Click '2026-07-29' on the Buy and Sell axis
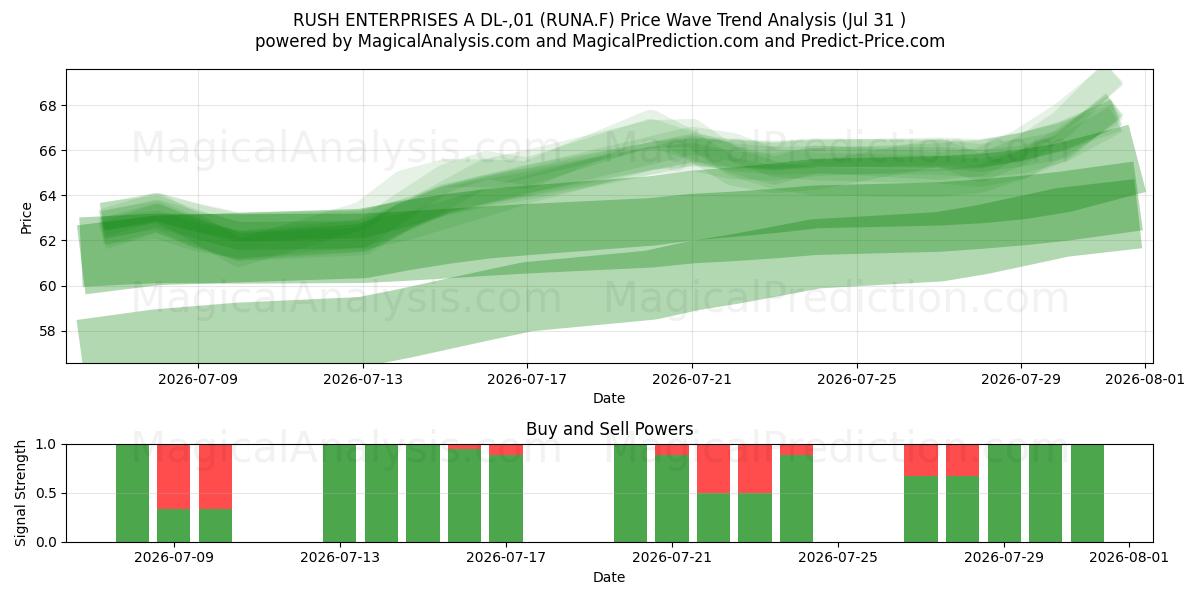This screenshot has height=600, width=1200. tap(1004, 559)
